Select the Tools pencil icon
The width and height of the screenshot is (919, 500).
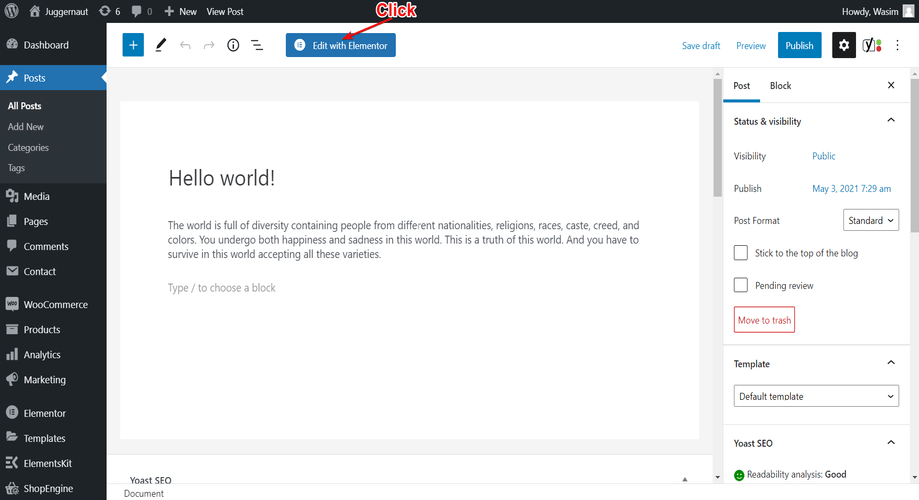[x=161, y=45]
